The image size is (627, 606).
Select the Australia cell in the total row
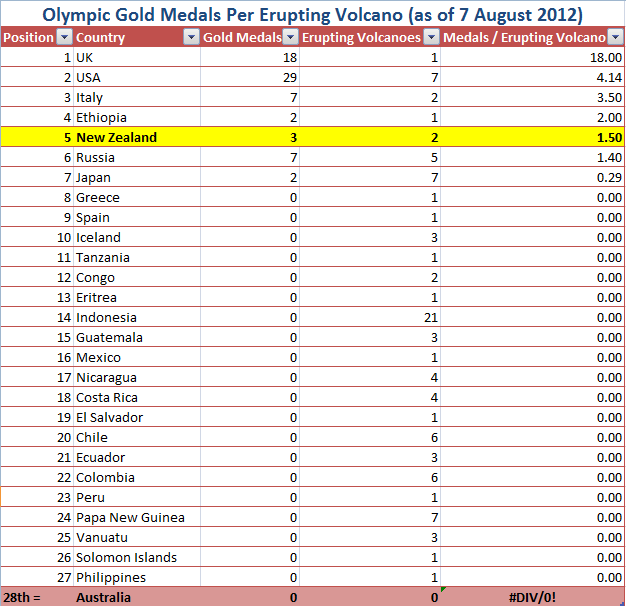[x=137, y=597]
